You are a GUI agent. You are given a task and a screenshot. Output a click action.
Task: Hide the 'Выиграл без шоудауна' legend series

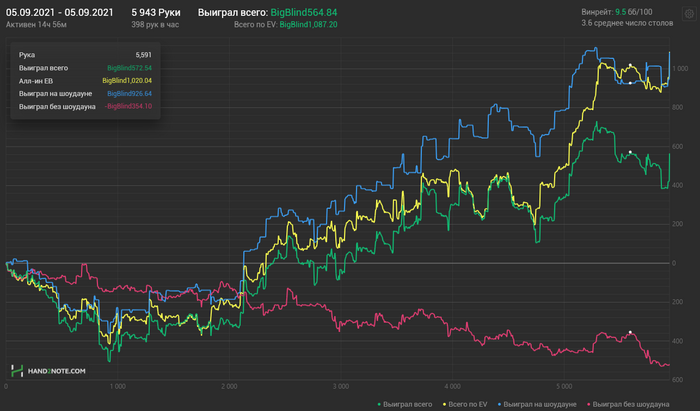(x=630, y=403)
